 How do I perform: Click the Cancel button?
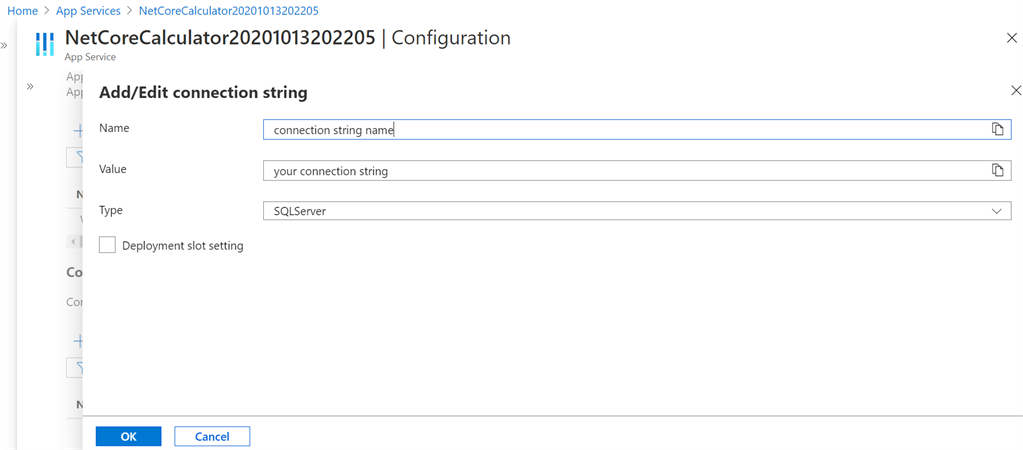coord(212,436)
